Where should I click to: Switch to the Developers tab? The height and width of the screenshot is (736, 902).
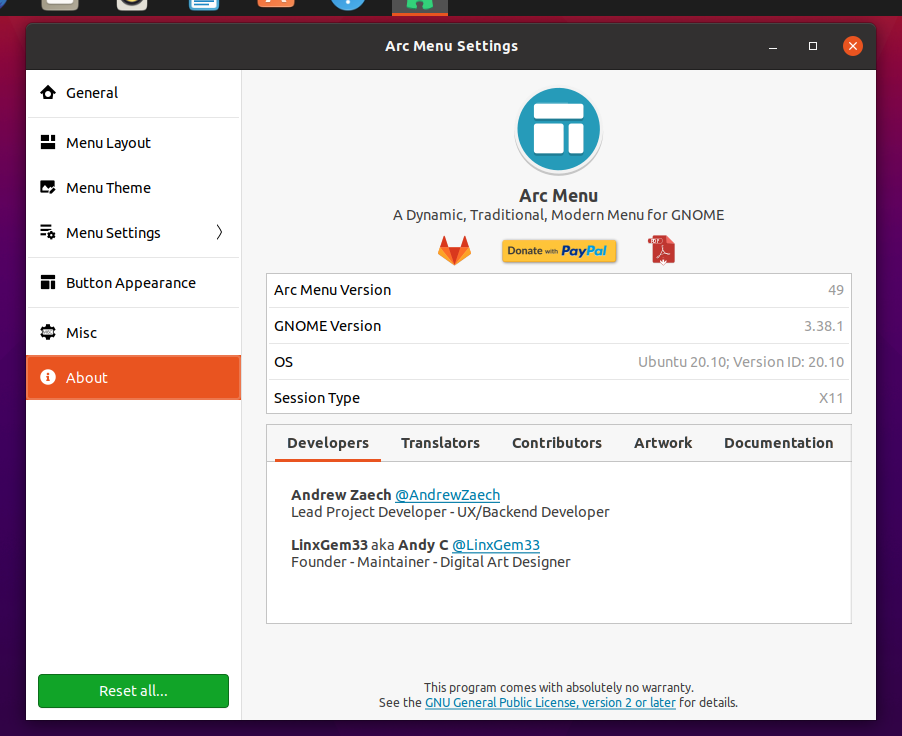click(328, 443)
